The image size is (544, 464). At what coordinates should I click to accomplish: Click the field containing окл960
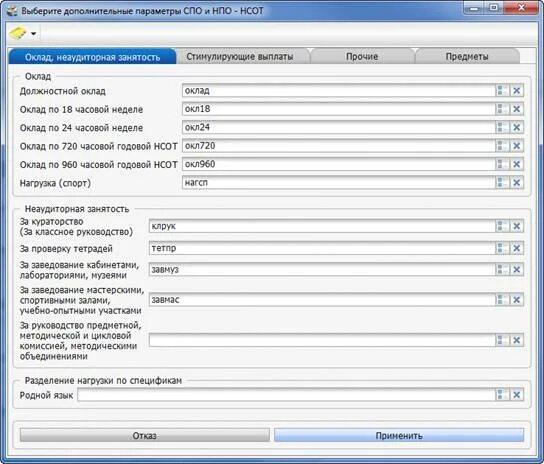tap(339, 164)
